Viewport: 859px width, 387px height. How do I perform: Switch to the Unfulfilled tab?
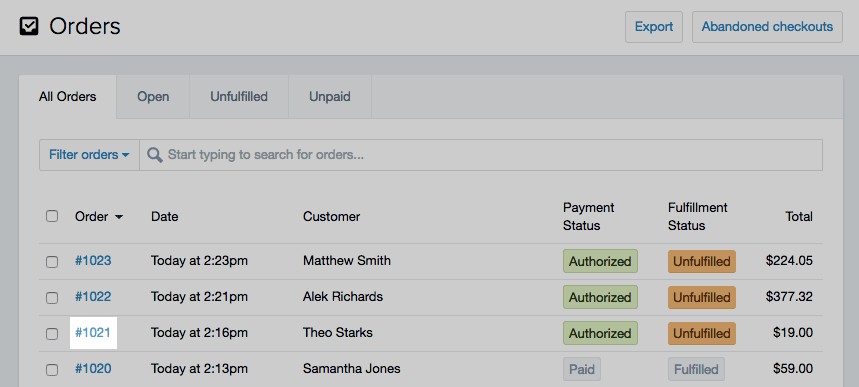coord(239,96)
